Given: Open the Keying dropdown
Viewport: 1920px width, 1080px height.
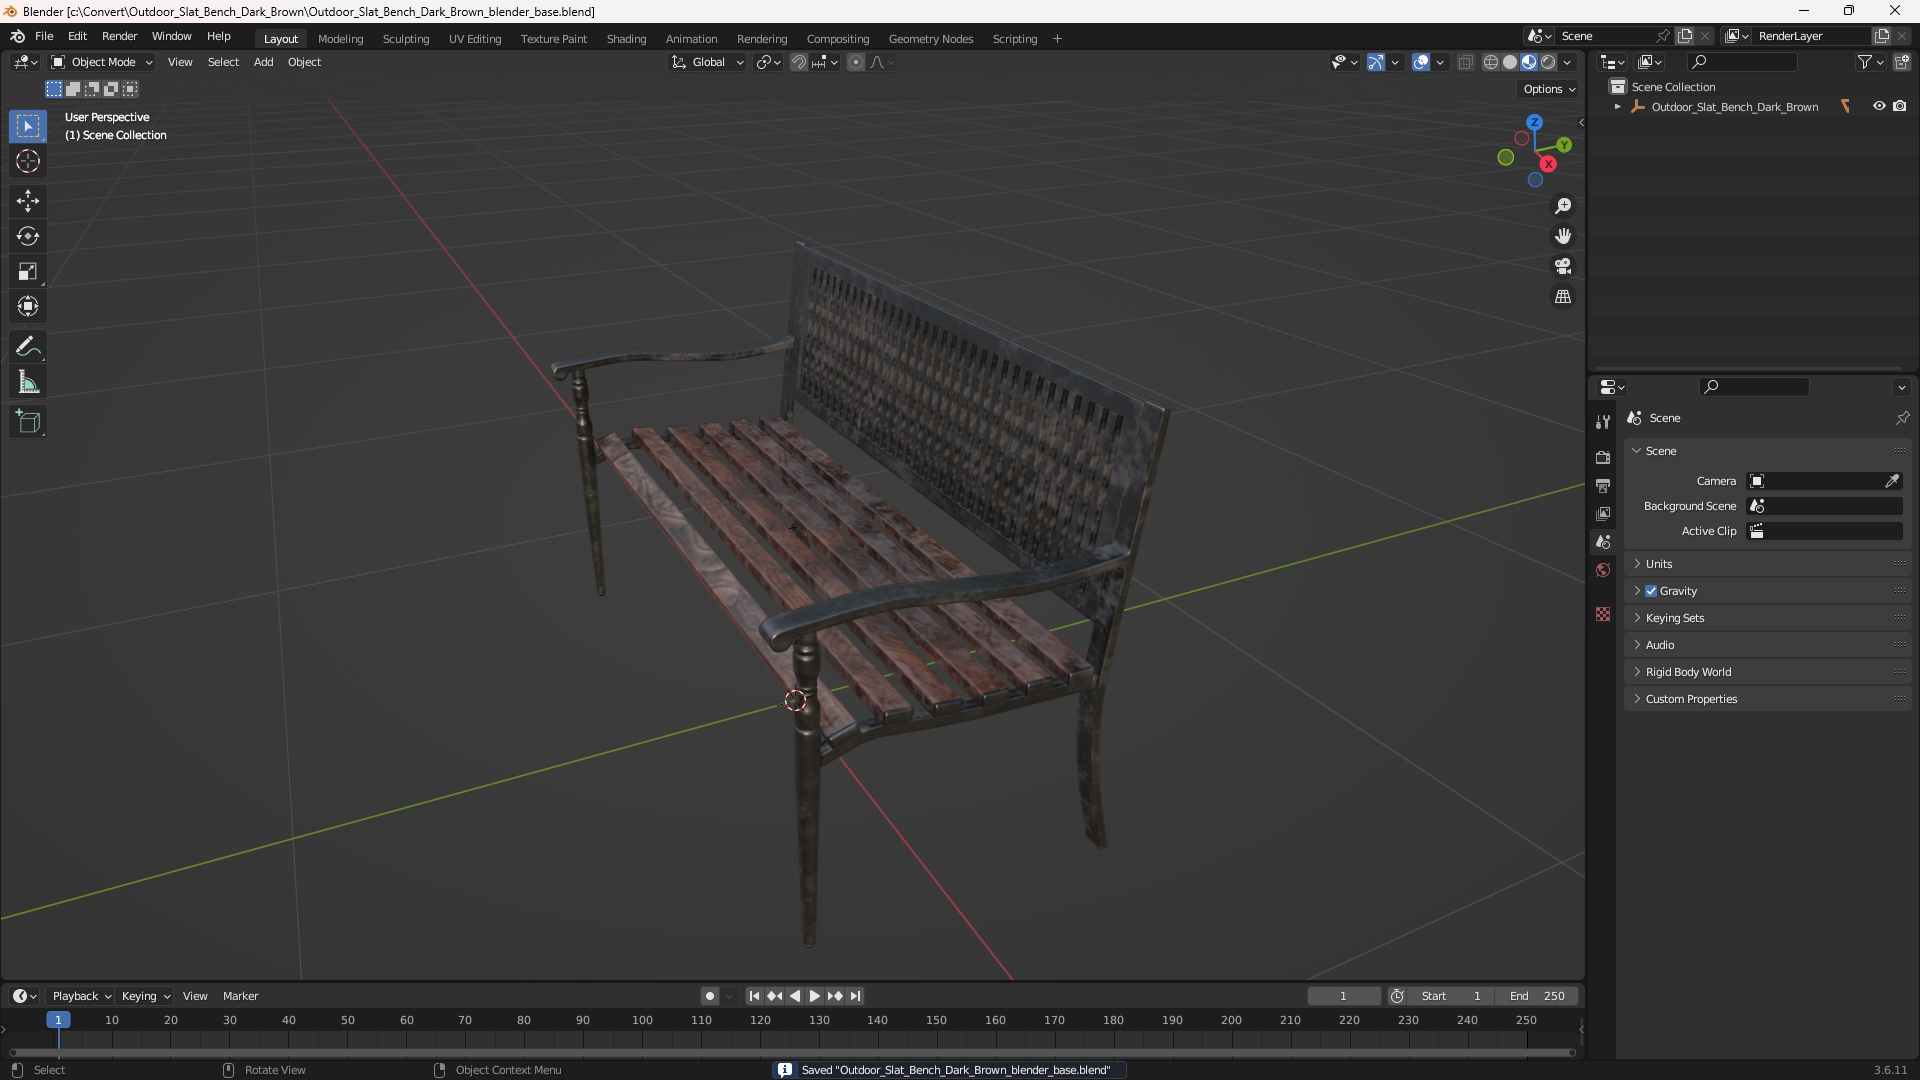Looking at the screenshot, I should 146,996.
